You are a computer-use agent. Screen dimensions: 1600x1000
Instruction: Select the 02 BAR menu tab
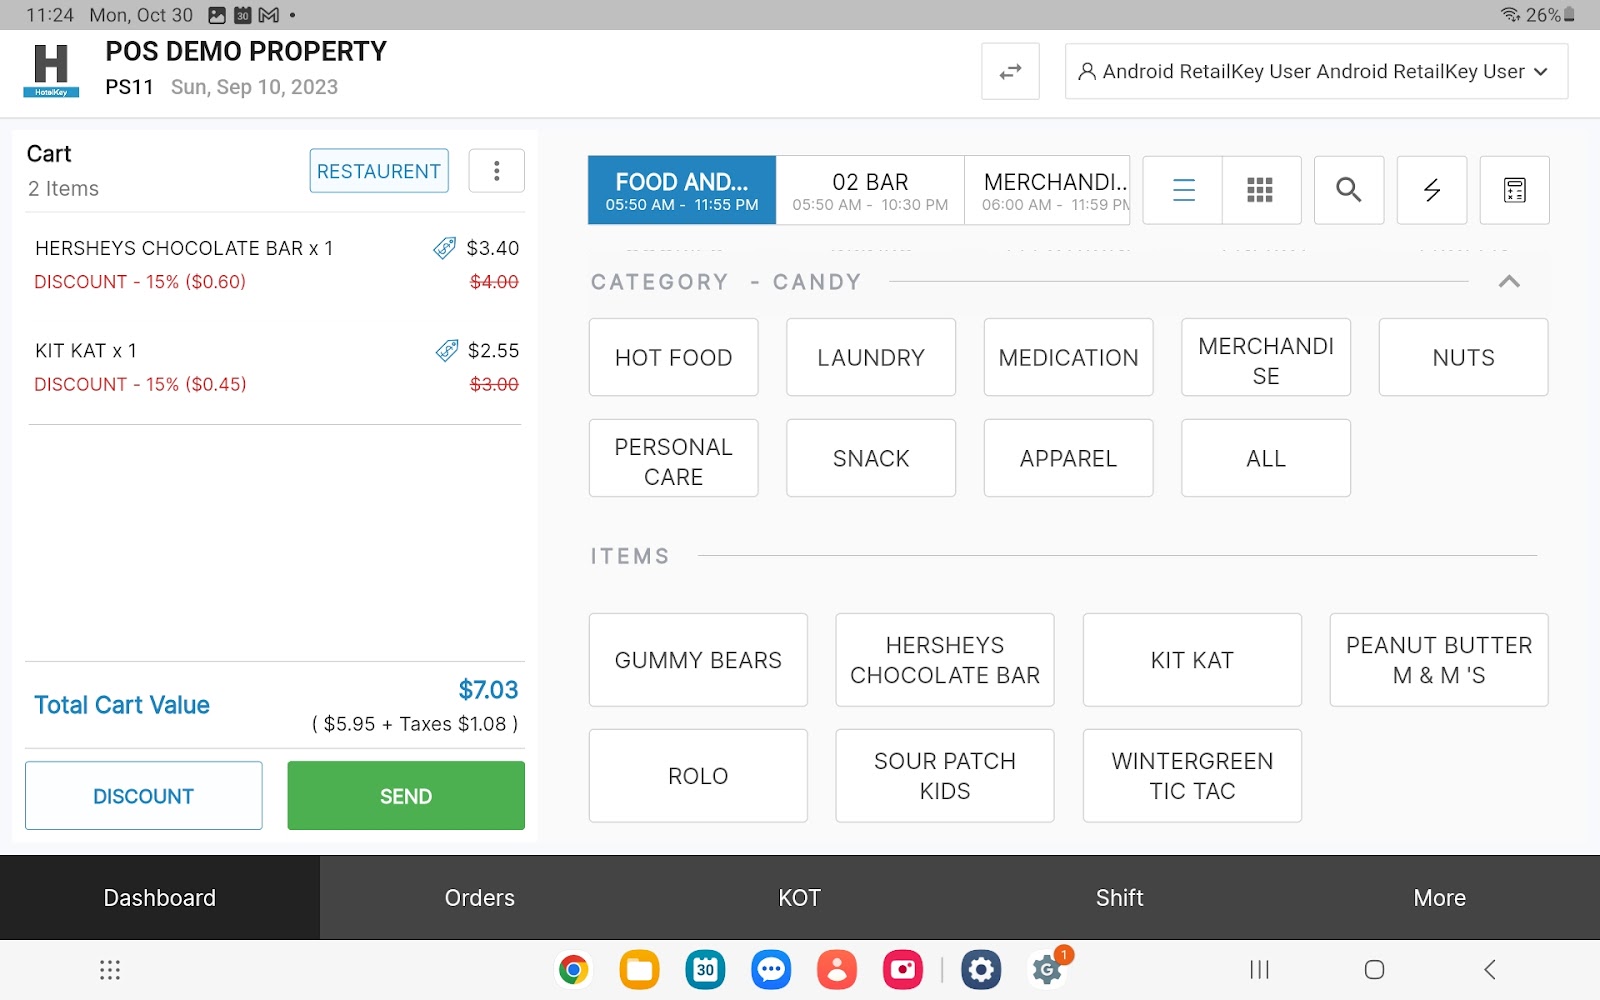pos(870,190)
